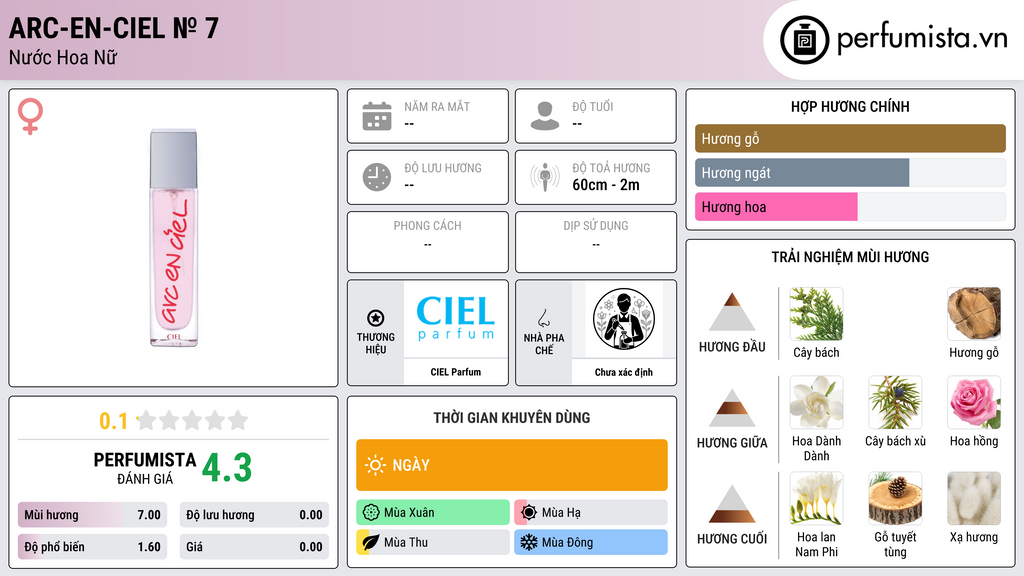
Task: Open the Hương gỗ wood note image
Action: click(x=974, y=314)
